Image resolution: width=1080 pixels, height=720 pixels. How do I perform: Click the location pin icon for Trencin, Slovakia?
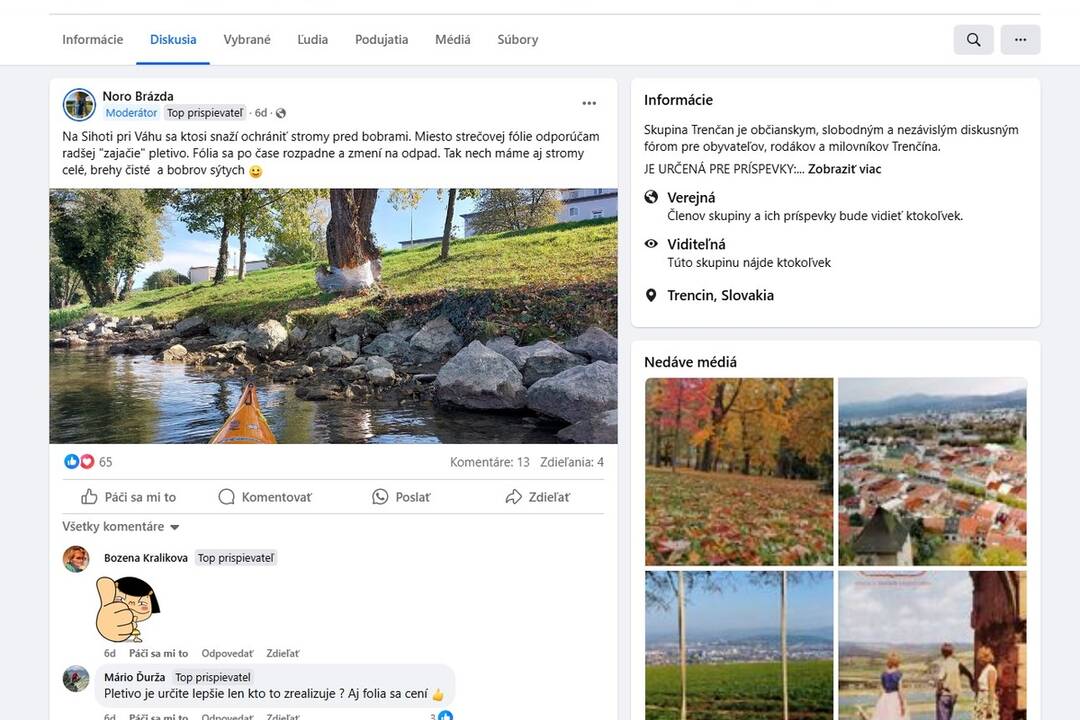(x=650, y=295)
